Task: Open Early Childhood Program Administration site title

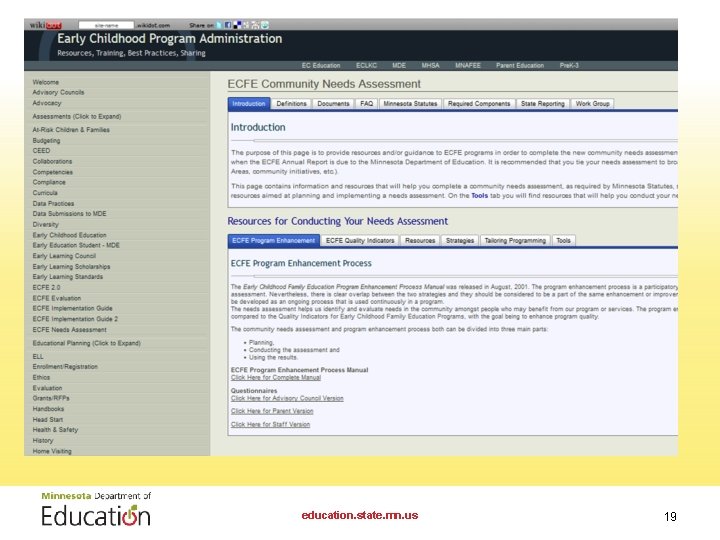Action: [x=169, y=39]
